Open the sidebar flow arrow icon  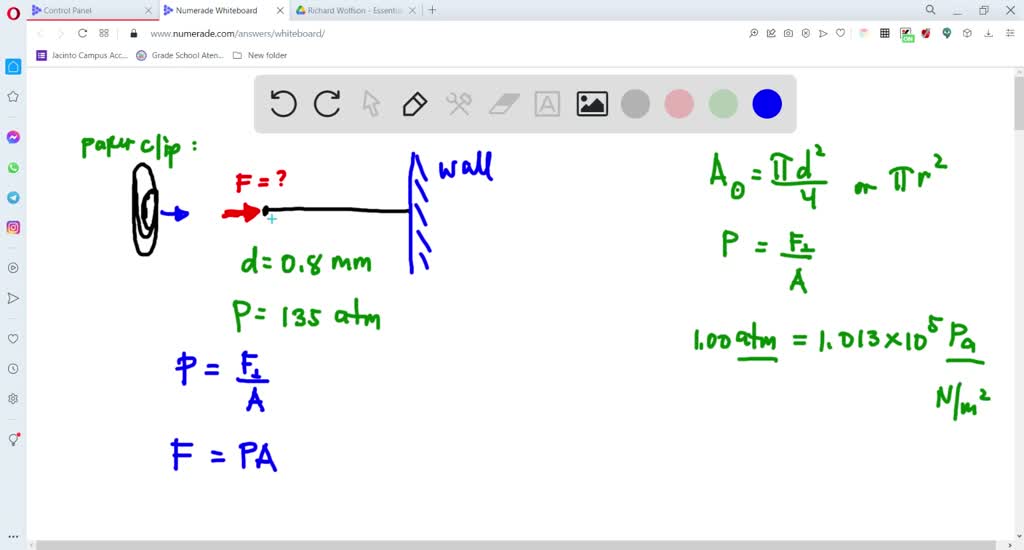click(13, 299)
